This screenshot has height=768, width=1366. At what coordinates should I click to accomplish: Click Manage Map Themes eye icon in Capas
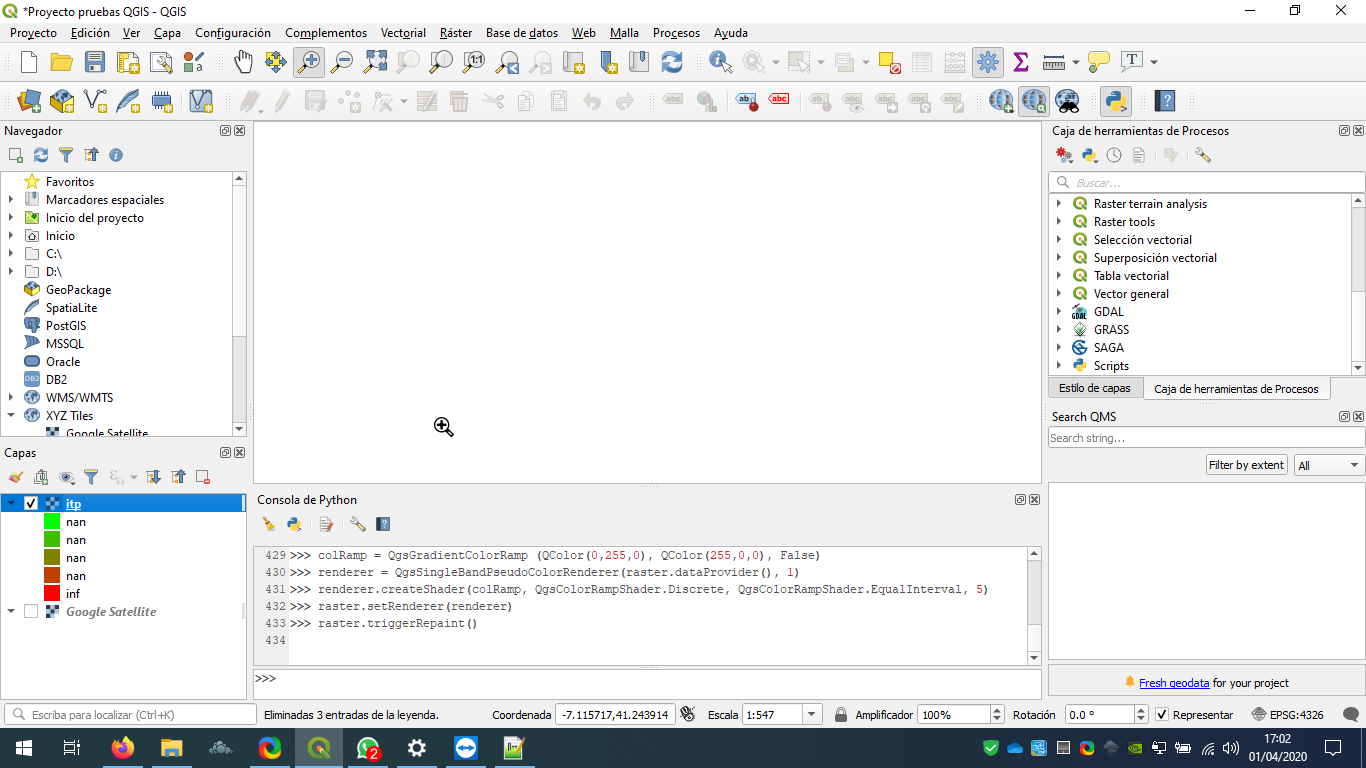66,477
